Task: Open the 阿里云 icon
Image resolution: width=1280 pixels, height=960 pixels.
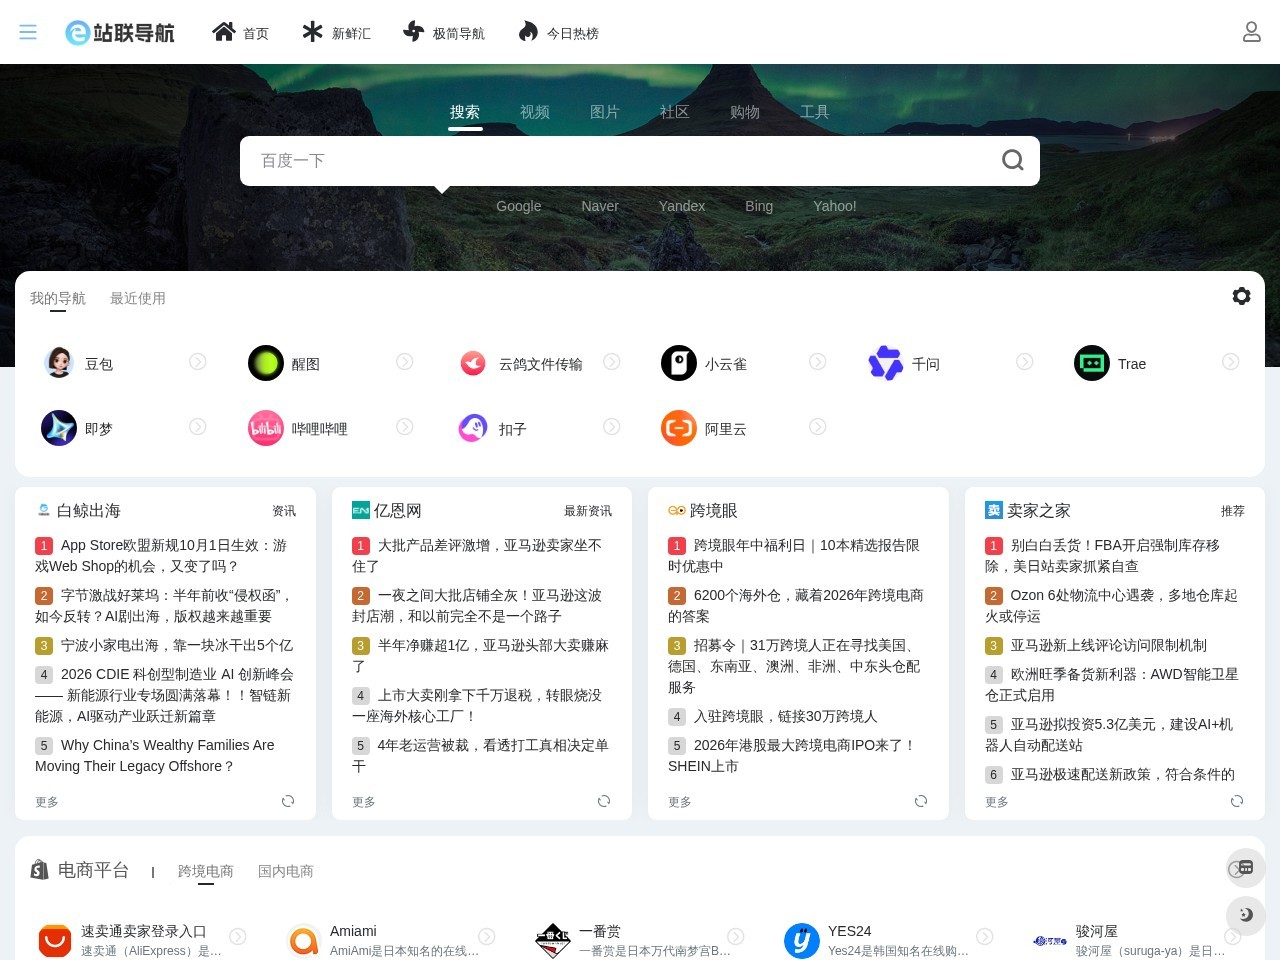Action: 679,428
